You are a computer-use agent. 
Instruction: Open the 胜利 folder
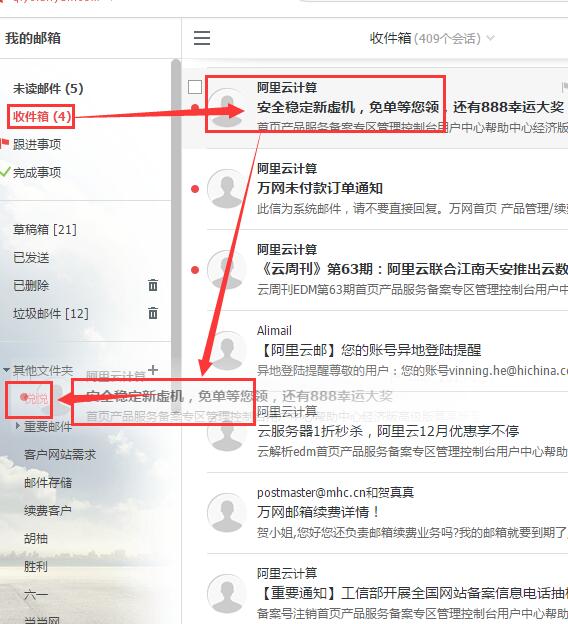pos(36,566)
